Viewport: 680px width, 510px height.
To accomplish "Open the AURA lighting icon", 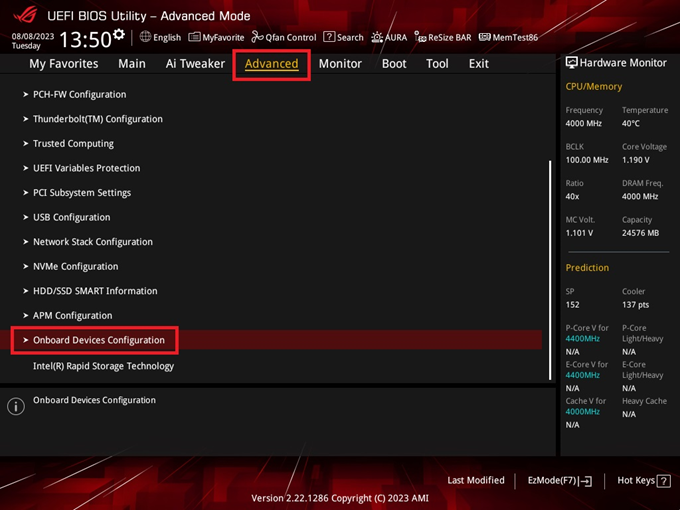I will [x=377, y=37].
